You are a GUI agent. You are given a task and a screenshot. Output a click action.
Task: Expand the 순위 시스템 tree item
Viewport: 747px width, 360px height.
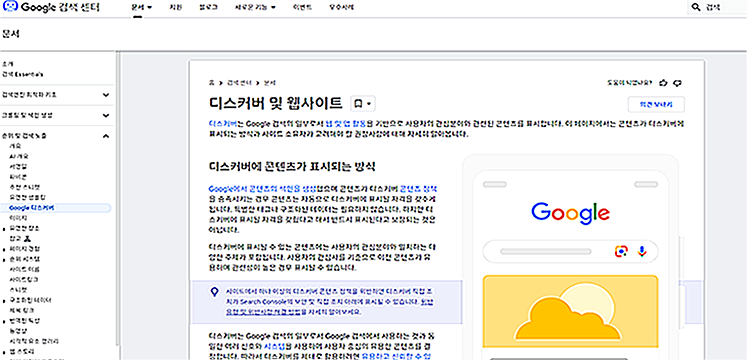coord(4,260)
